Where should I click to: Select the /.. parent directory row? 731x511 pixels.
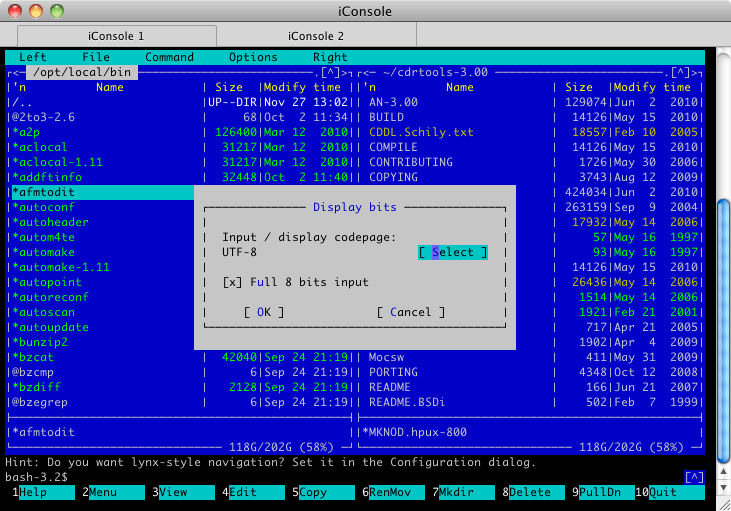179,102
